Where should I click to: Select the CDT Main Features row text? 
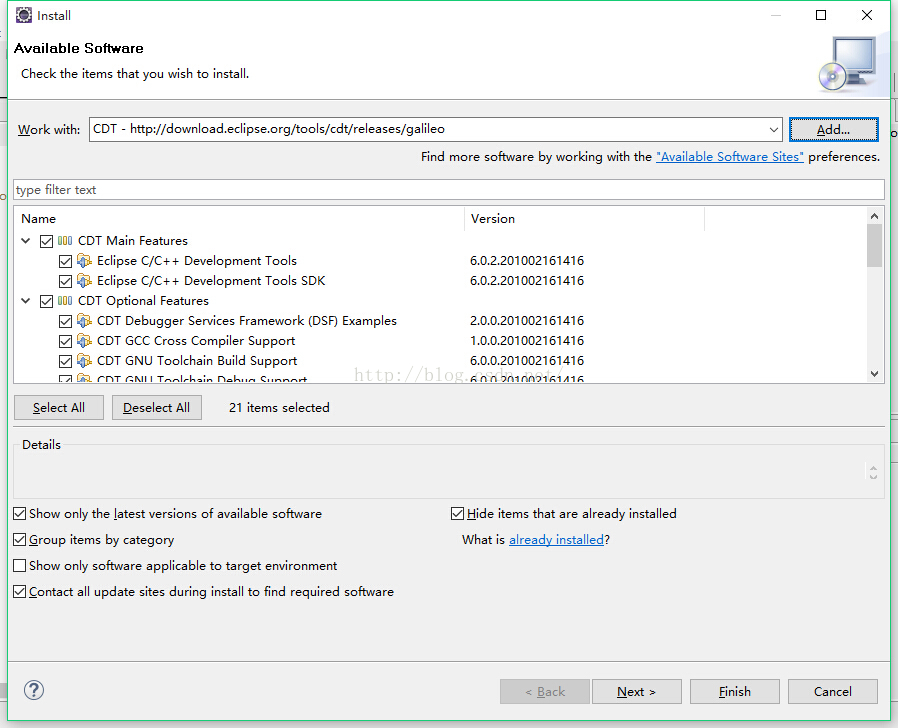[x=133, y=241]
